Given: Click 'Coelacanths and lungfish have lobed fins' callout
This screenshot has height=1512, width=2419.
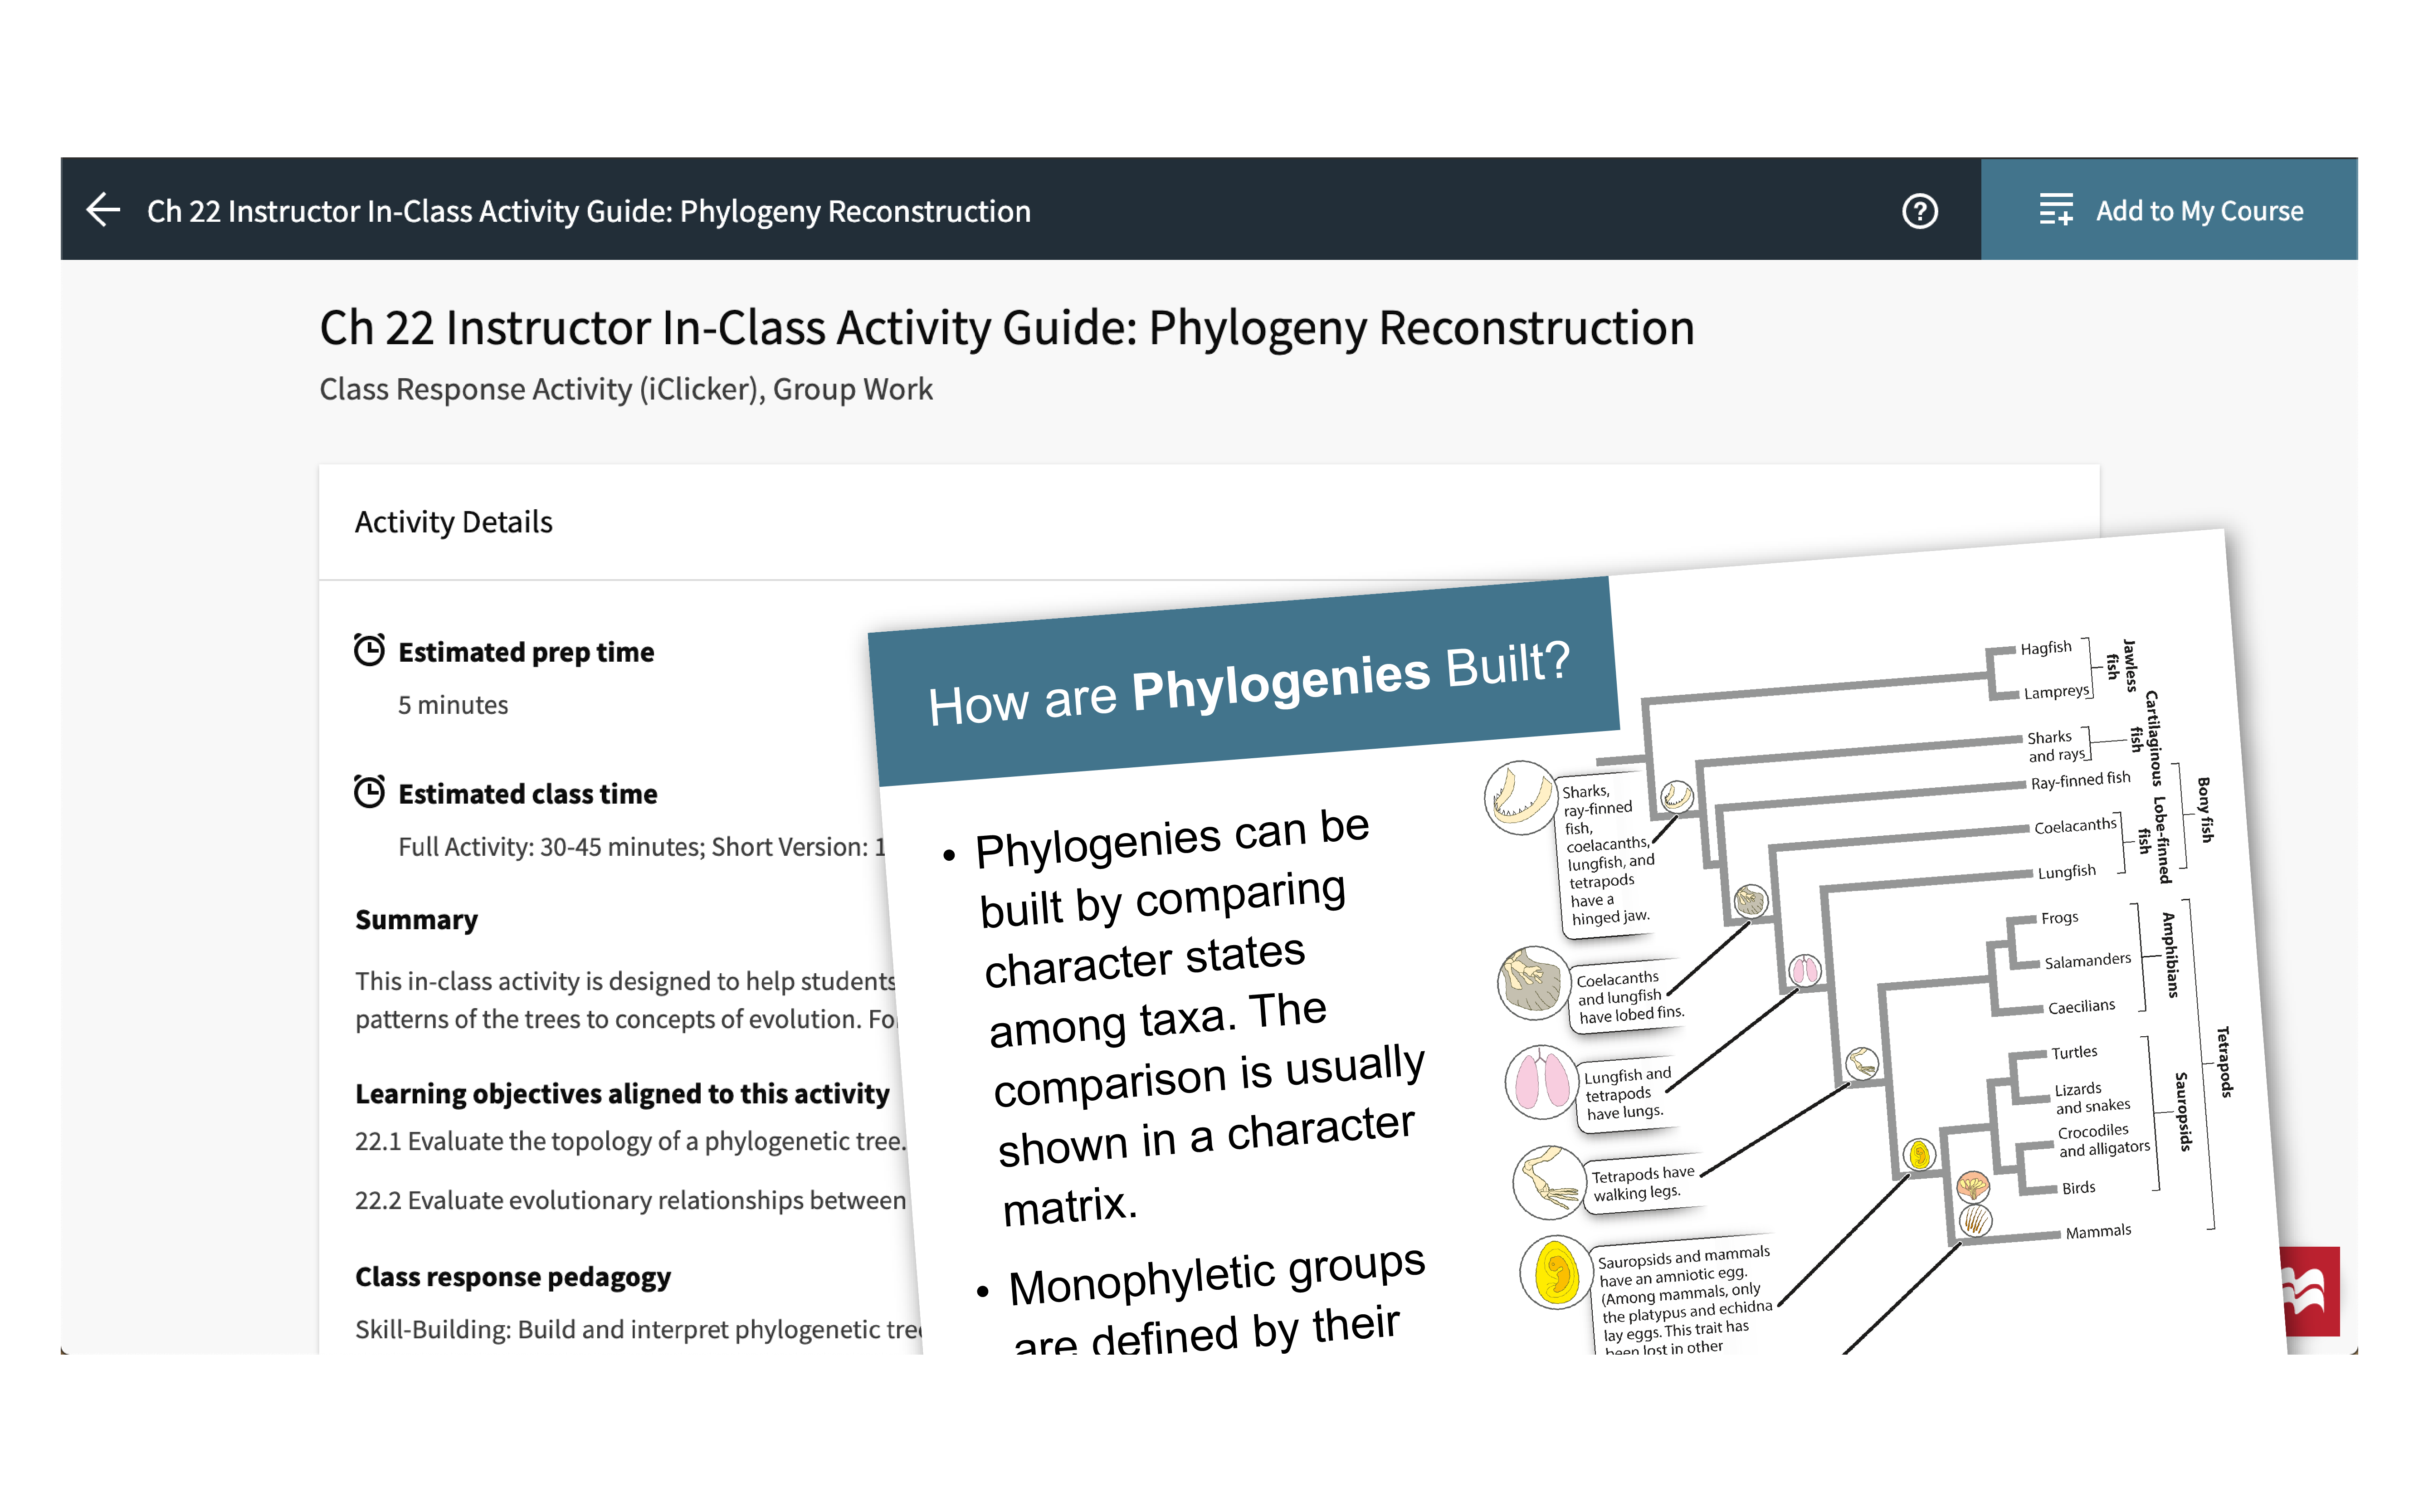Looking at the screenshot, I should (1628, 997).
